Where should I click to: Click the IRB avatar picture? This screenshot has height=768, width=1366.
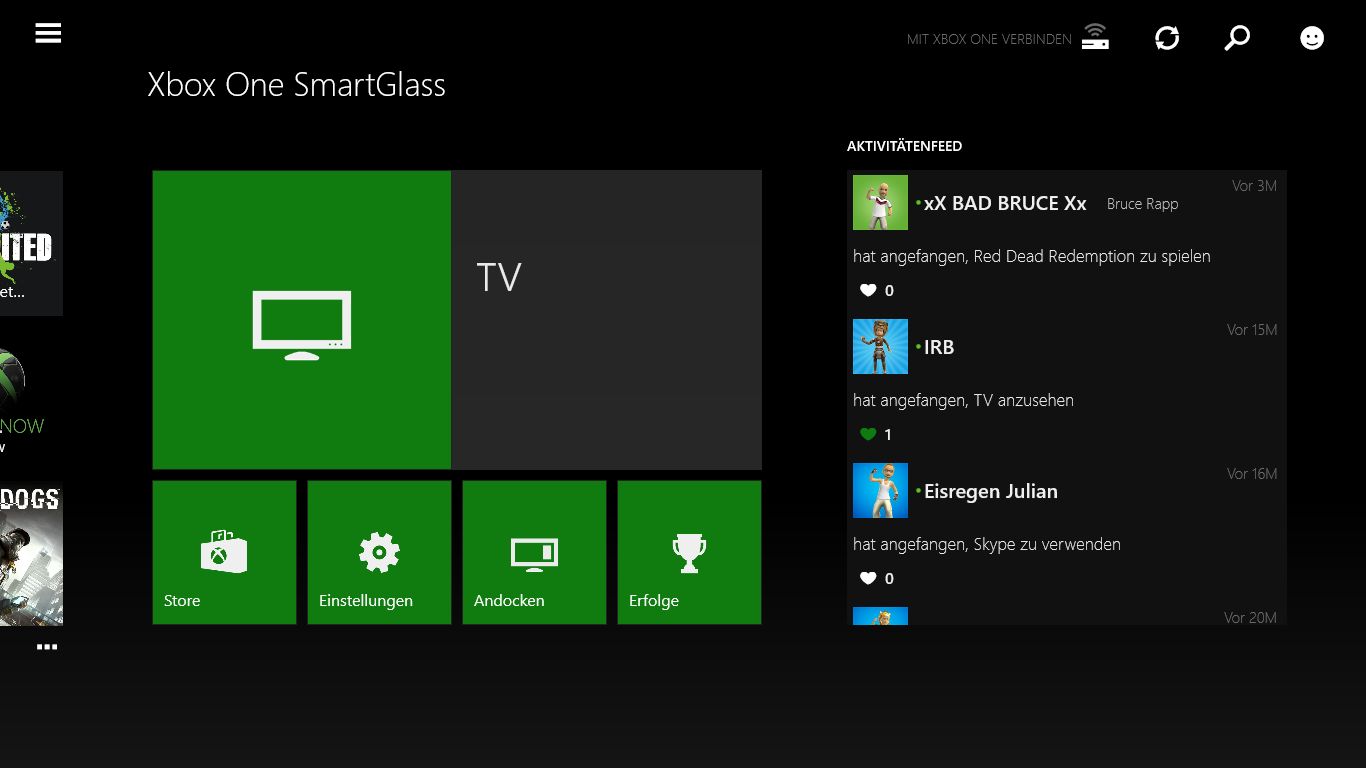click(x=880, y=347)
